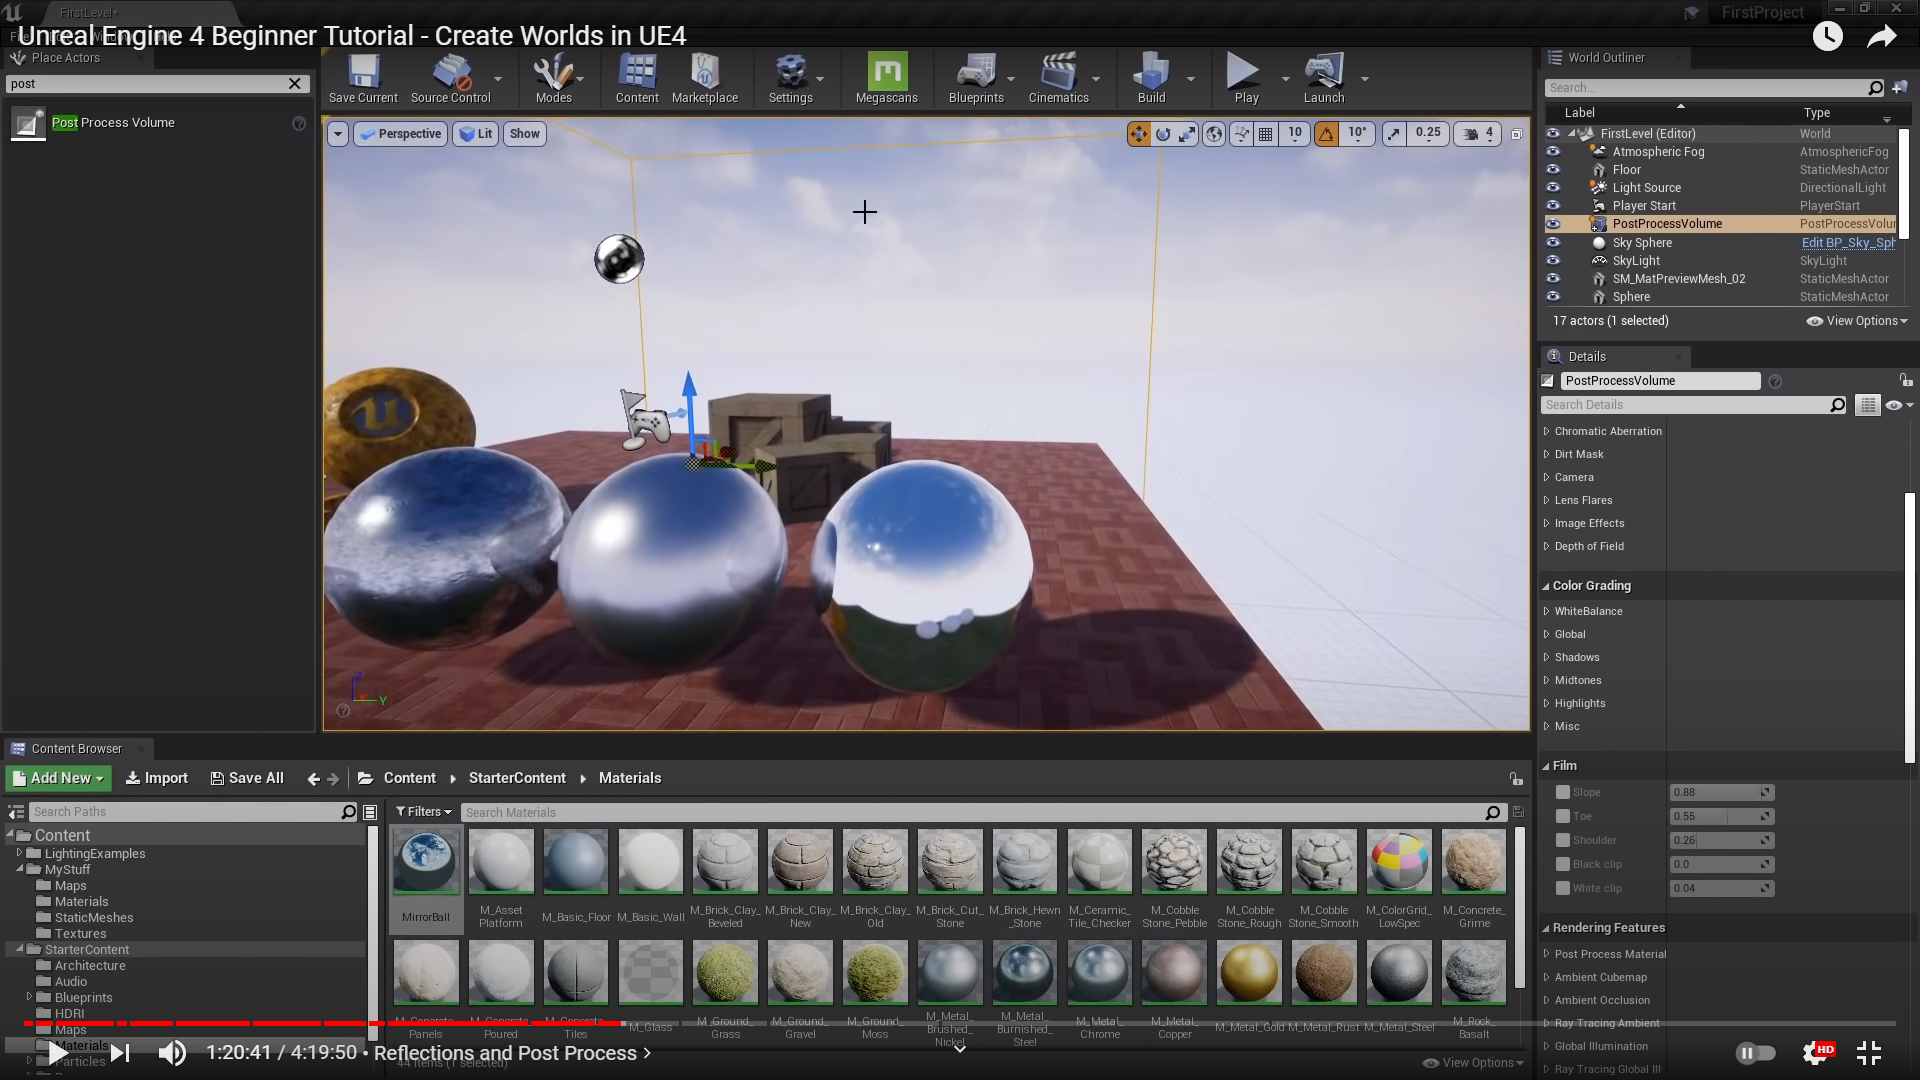Toggle visibility of Sky Sphere actor
The height and width of the screenshot is (1080, 1920).
pos(1553,243)
